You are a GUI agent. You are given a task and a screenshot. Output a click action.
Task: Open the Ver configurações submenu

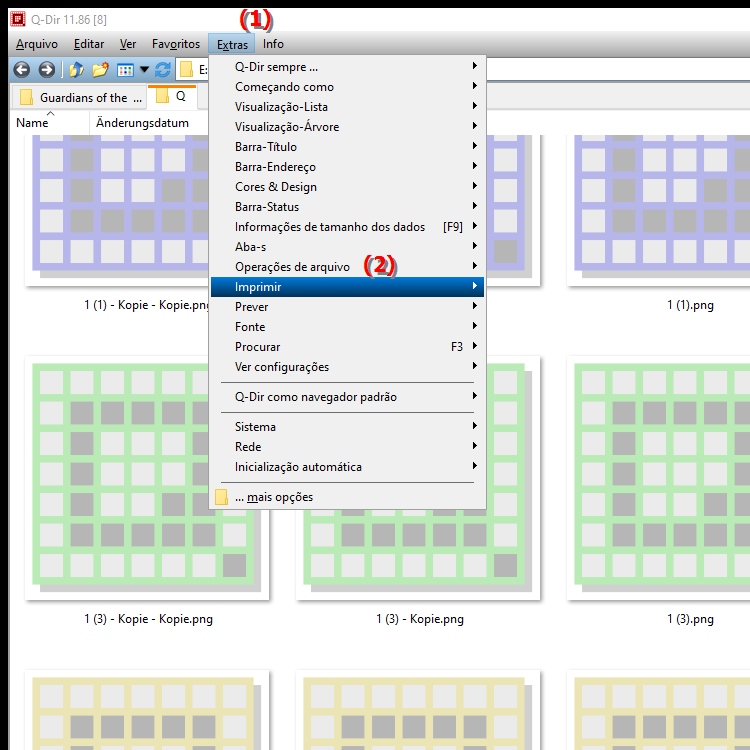pyautogui.click(x=347, y=367)
